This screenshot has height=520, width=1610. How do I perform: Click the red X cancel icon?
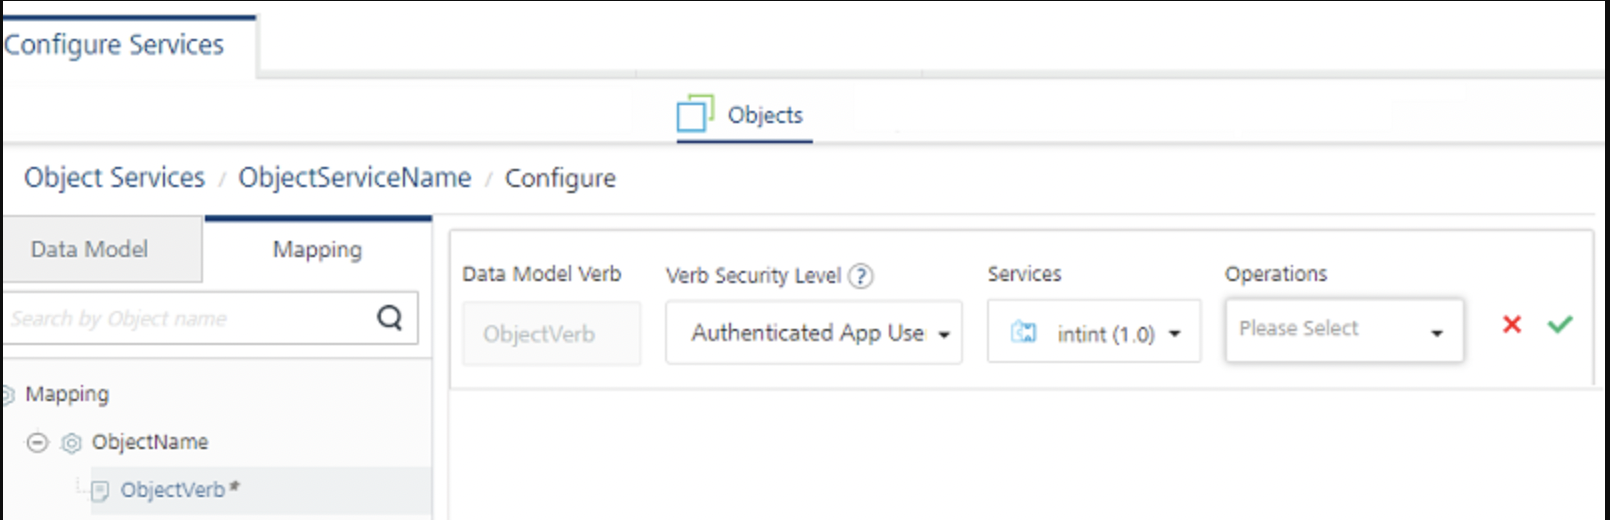pos(1511,324)
